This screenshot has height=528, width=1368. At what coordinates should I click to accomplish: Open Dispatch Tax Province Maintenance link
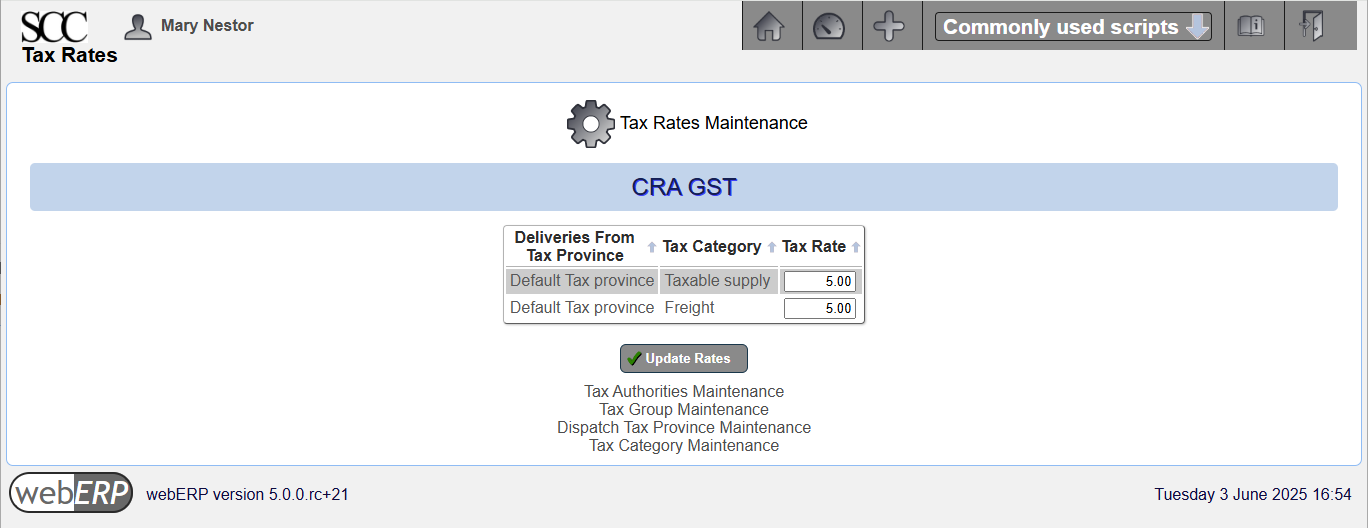coord(684,428)
